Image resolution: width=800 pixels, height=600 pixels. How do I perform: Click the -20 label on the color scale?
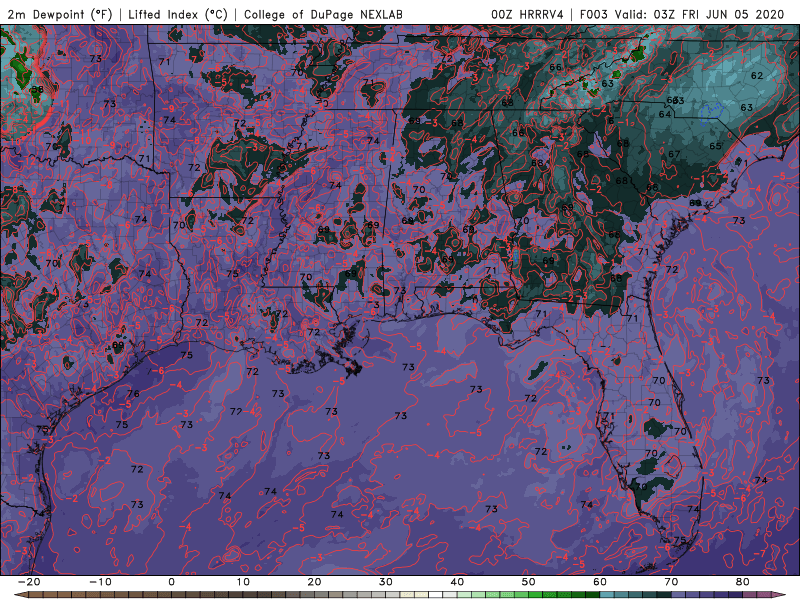pyautogui.click(x=29, y=582)
